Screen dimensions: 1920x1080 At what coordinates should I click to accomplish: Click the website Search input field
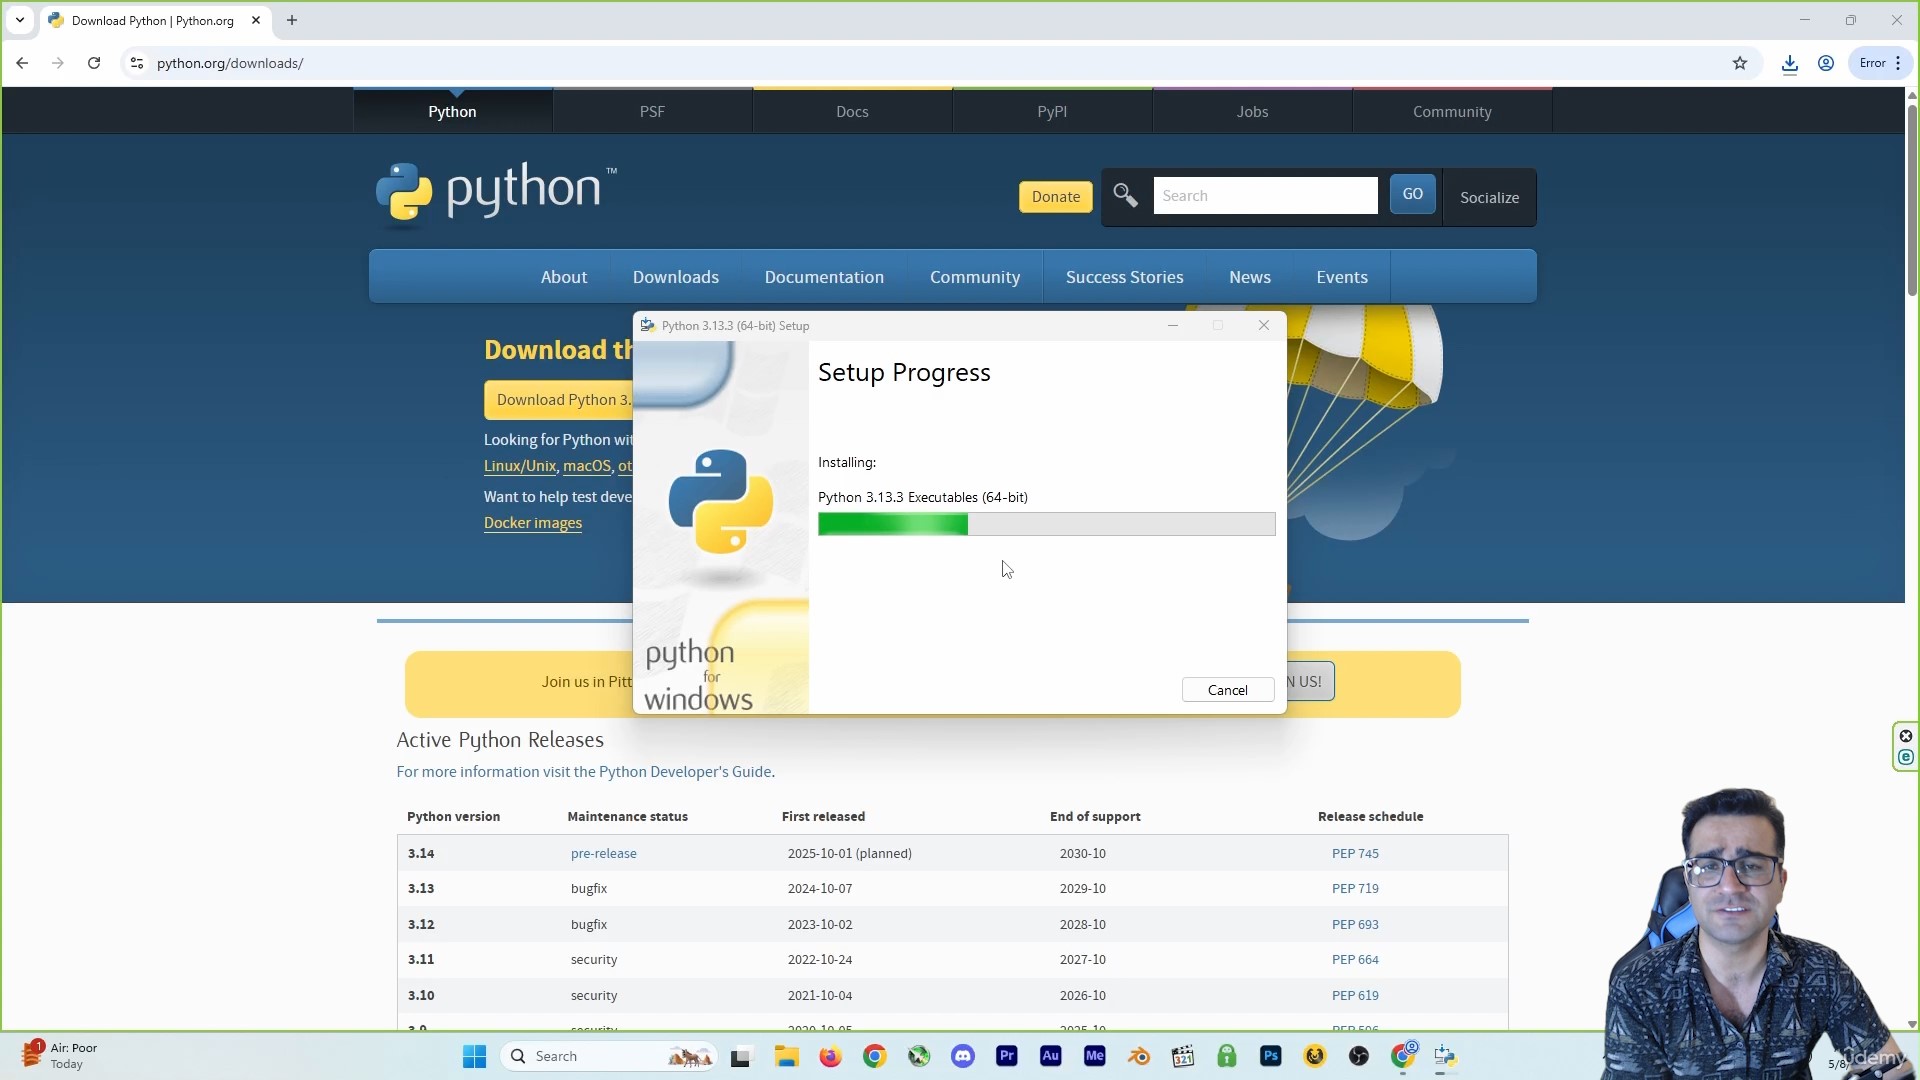(1265, 195)
